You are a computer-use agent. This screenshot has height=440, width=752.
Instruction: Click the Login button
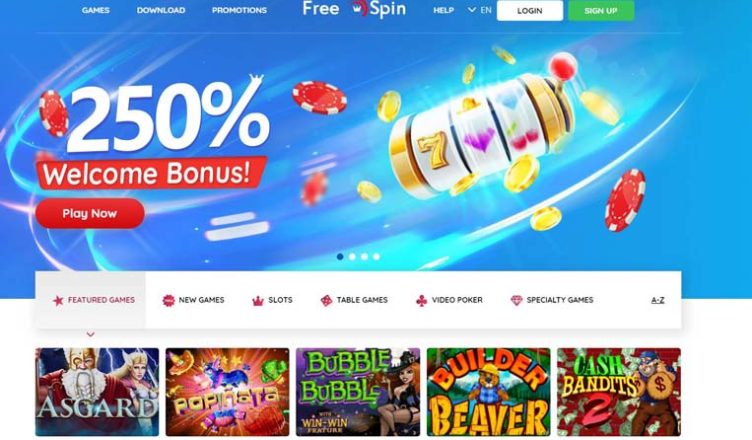click(x=530, y=11)
